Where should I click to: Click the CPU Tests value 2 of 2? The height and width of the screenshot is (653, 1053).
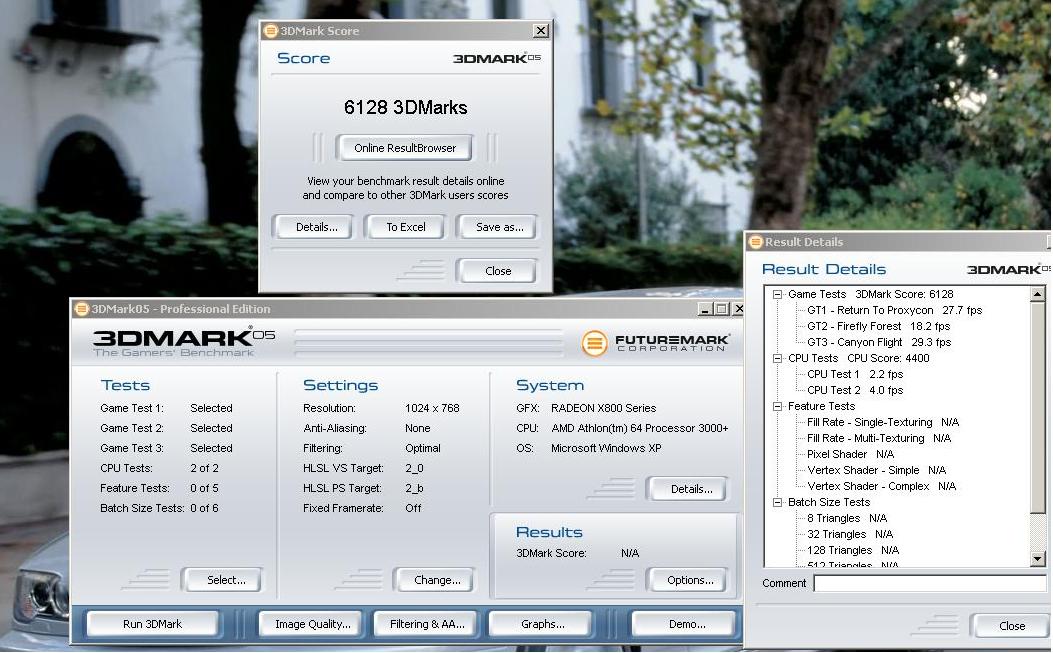tap(204, 468)
